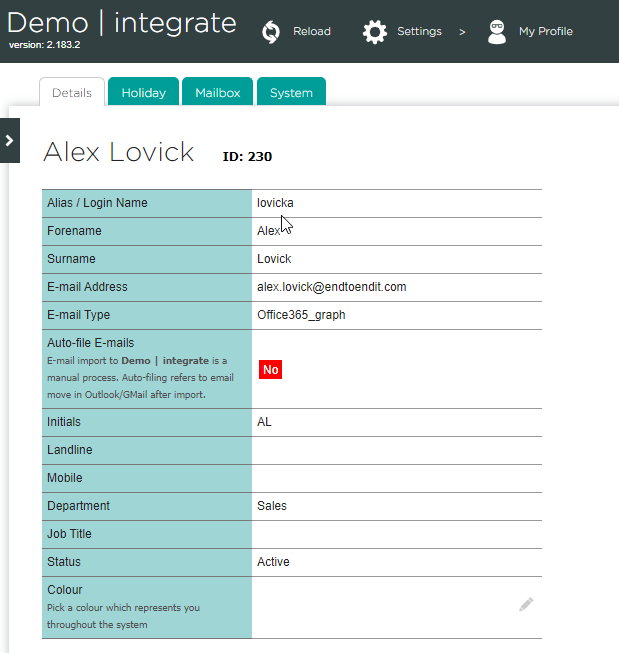Click the Sales department value

click(x=272, y=506)
